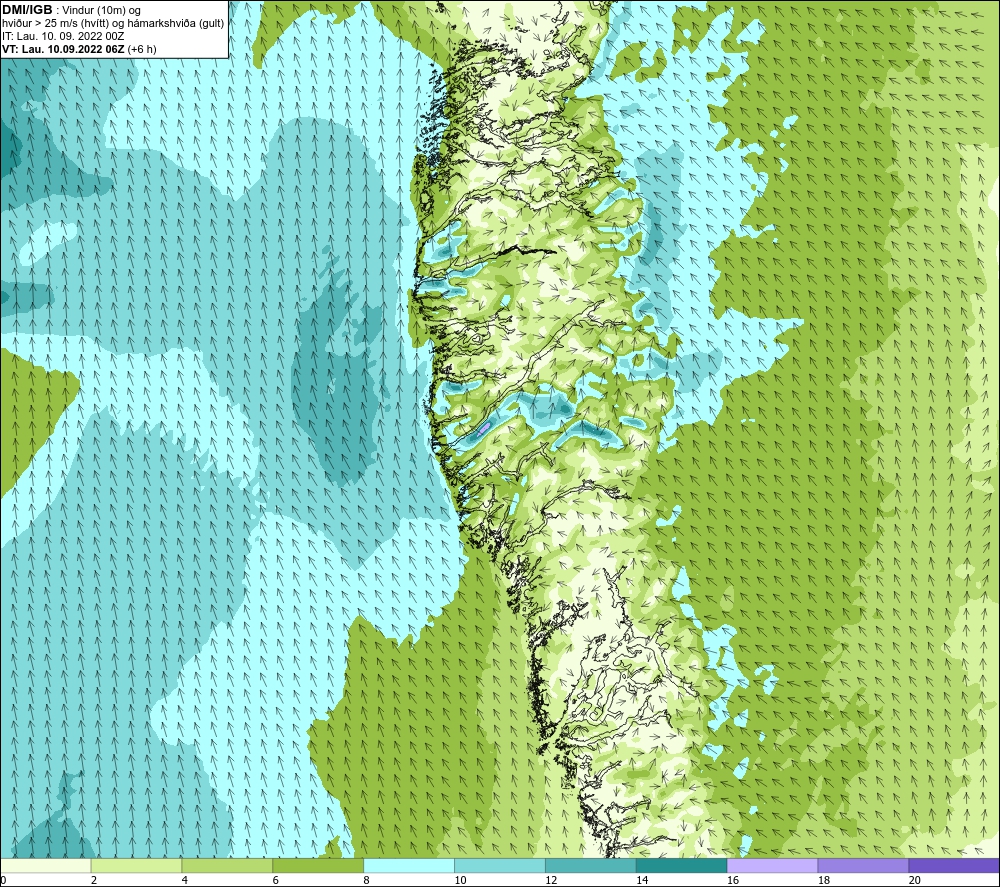This screenshot has width=1000, height=887.
Task: Click the scale label "10"
Action: click(460, 880)
